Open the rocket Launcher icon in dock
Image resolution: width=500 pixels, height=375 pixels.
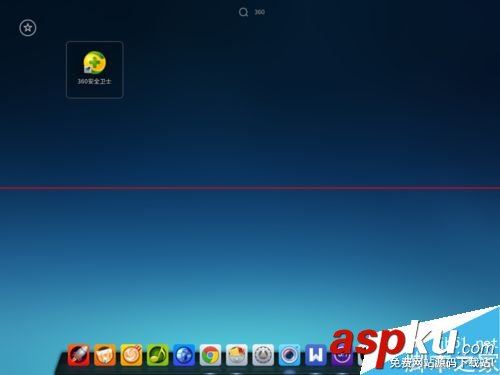(78, 355)
